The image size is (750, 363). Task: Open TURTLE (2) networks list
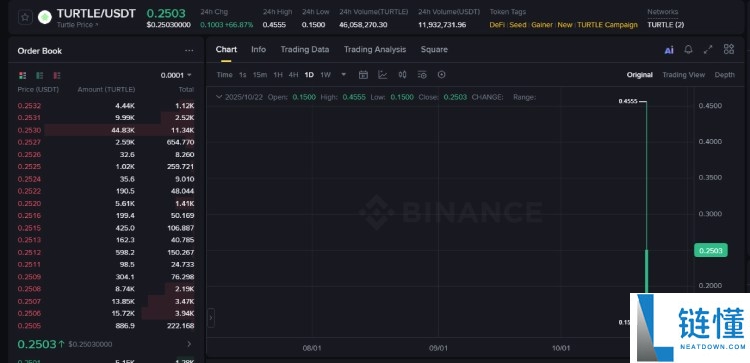(x=666, y=25)
